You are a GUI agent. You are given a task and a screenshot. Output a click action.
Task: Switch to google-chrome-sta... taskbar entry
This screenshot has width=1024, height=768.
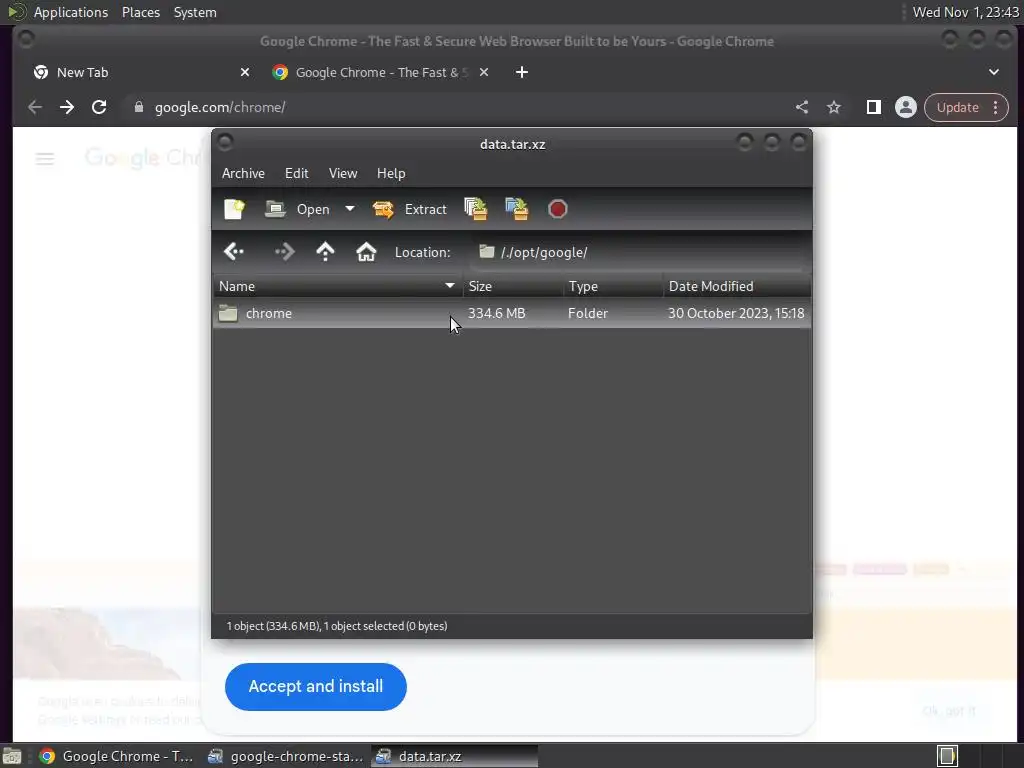point(285,756)
